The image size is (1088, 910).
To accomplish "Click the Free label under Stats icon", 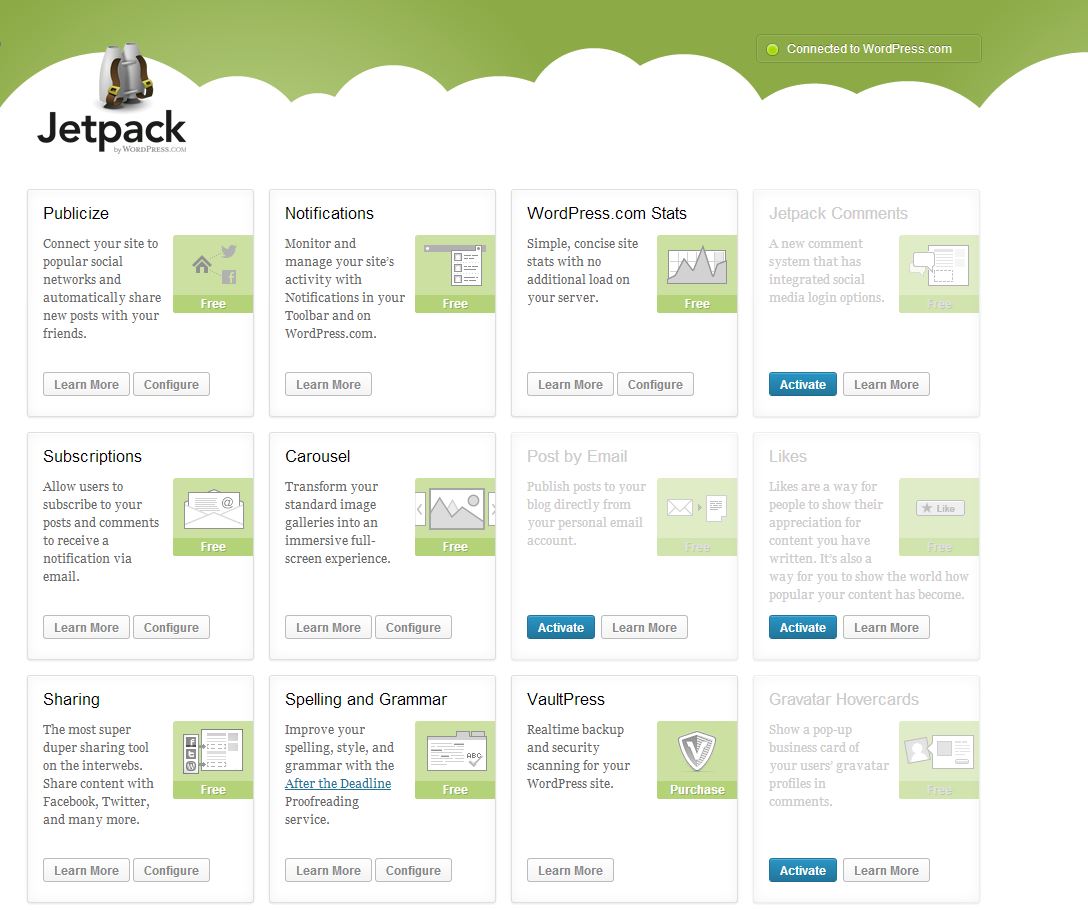I will tap(697, 304).
